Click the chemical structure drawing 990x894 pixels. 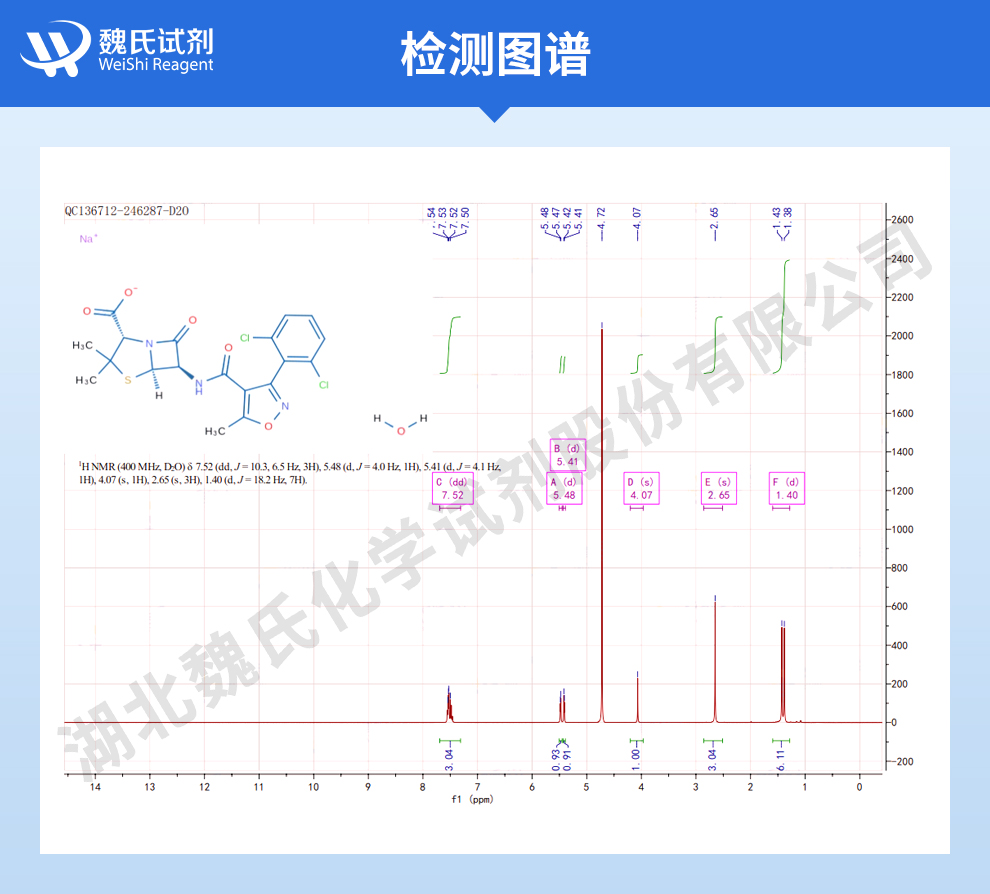pyautogui.click(x=200, y=361)
